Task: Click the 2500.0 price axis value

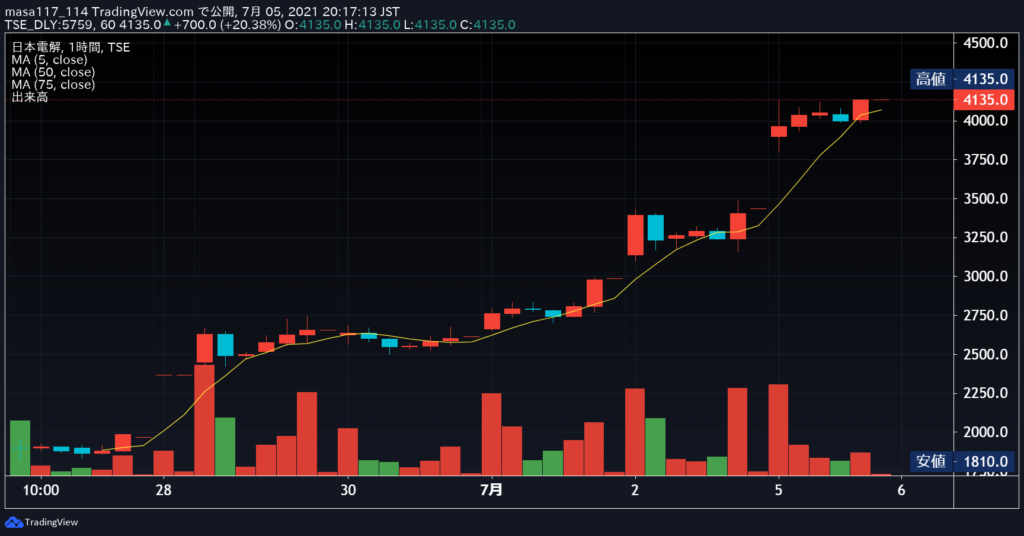Action: (x=985, y=355)
